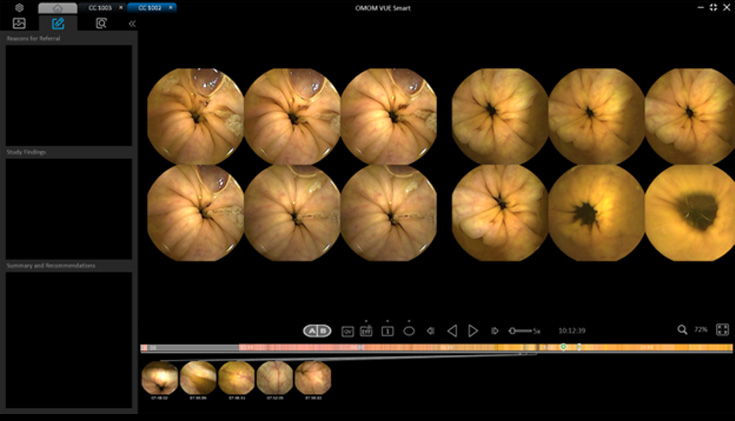Screen dimensions: 735x421
Task: Click the Summary and Recommendations text box
Action: tap(68, 339)
